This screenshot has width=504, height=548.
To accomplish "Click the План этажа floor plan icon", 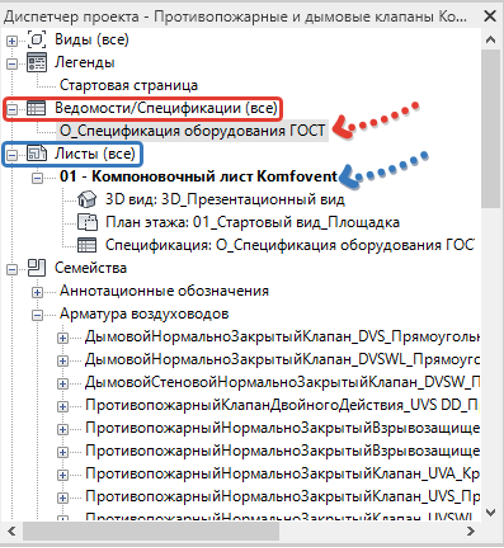I will tap(87, 222).
